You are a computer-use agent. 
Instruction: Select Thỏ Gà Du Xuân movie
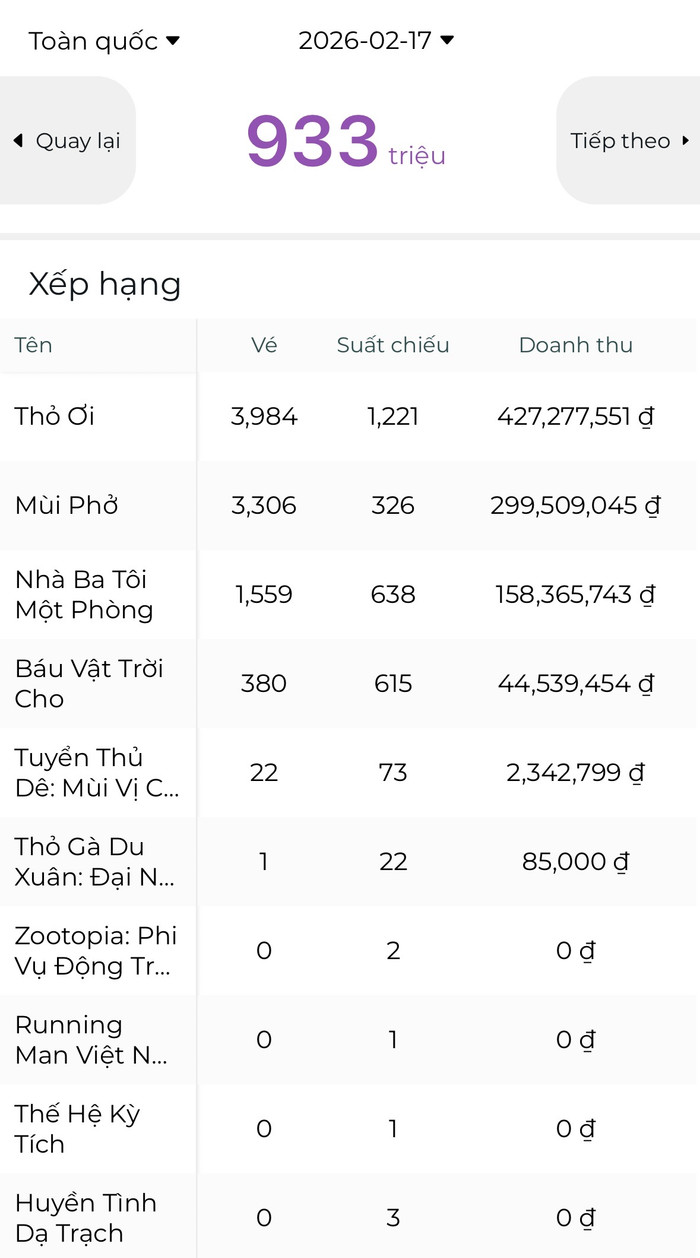(94, 861)
